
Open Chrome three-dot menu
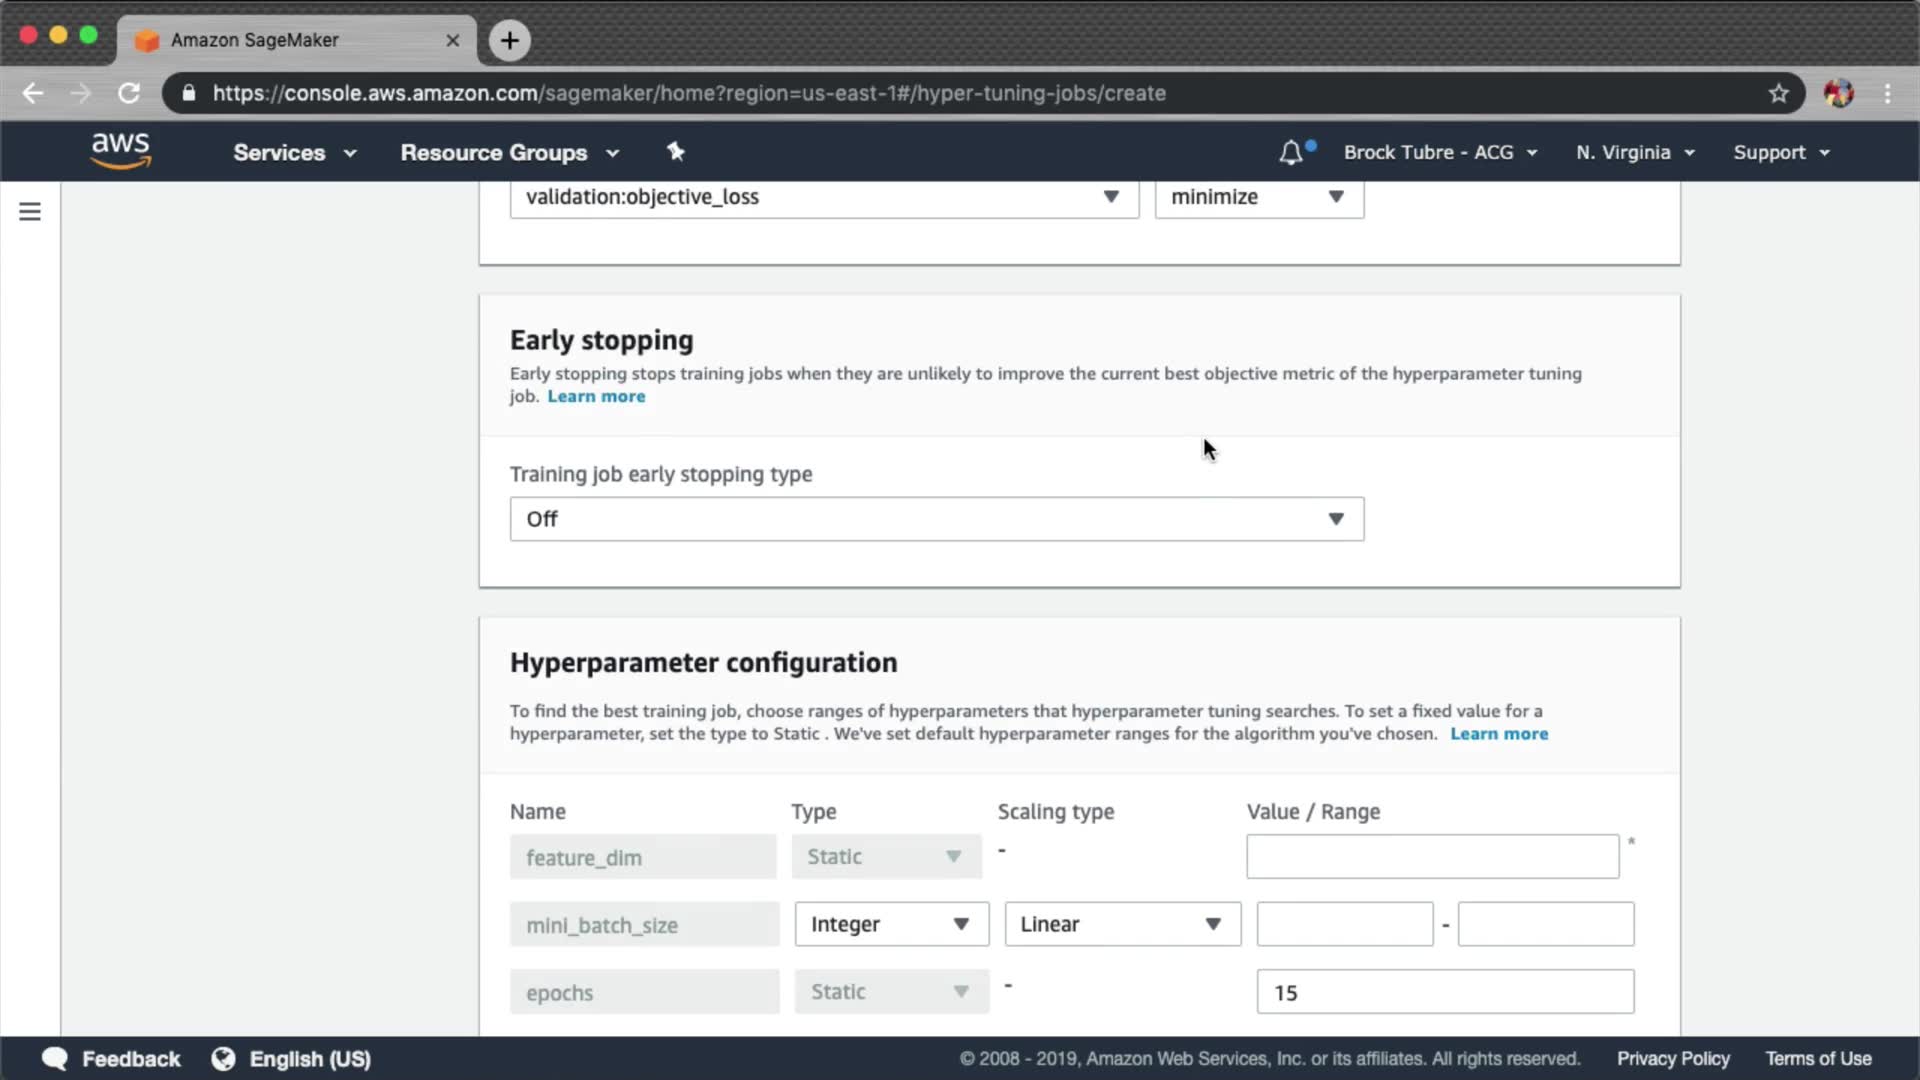(x=1887, y=93)
